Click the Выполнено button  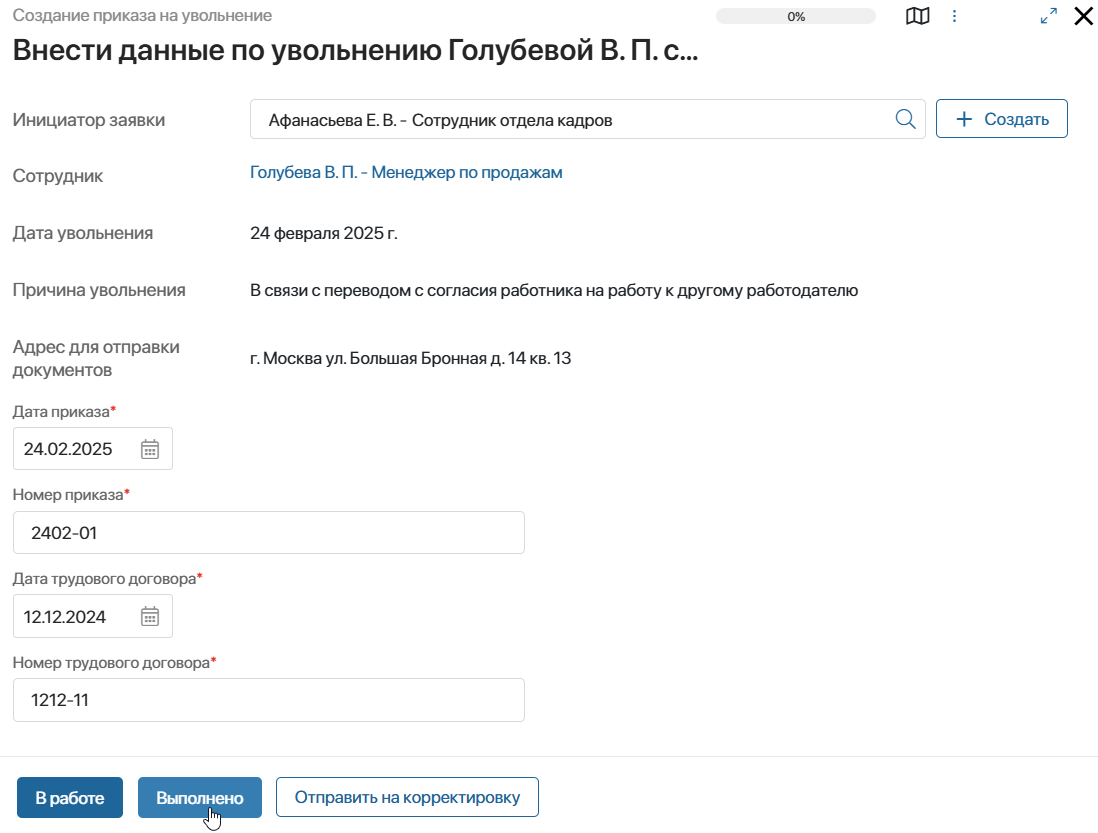coord(200,797)
